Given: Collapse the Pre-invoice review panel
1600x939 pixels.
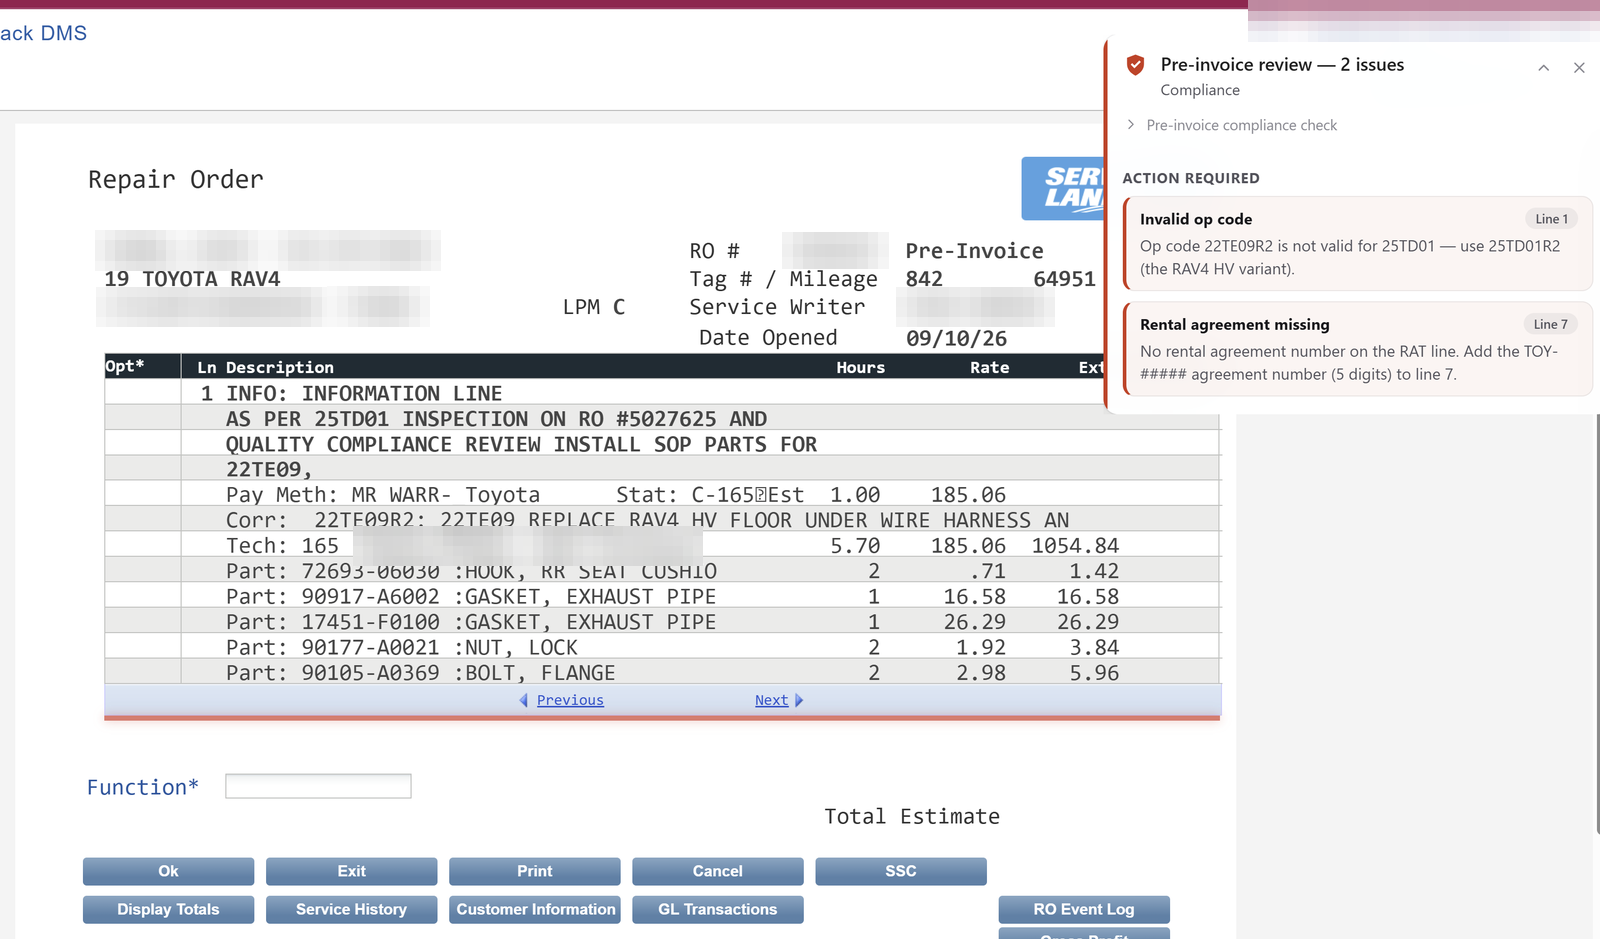Looking at the screenshot, I should pos(1543,68).
